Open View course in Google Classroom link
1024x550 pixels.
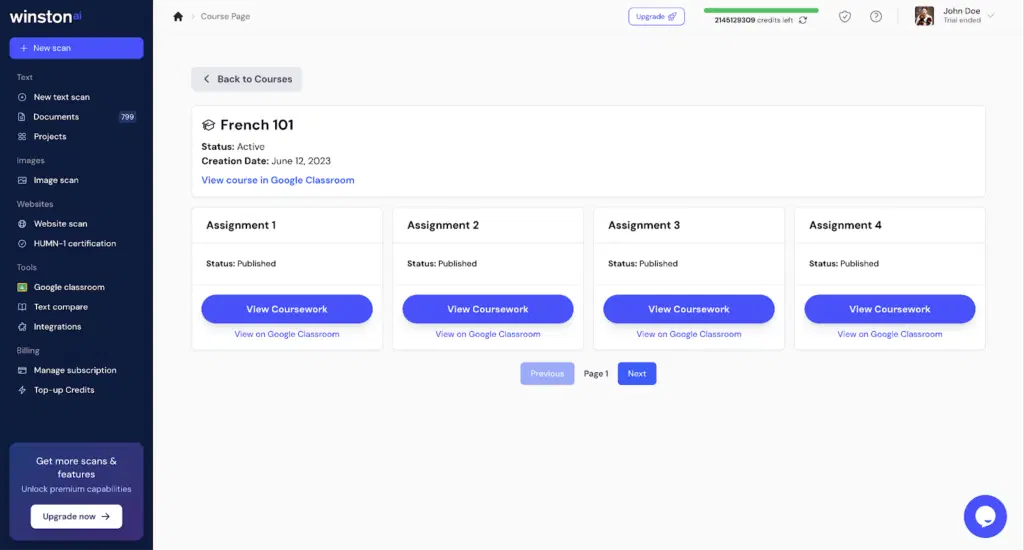click(x=277, y=180)
